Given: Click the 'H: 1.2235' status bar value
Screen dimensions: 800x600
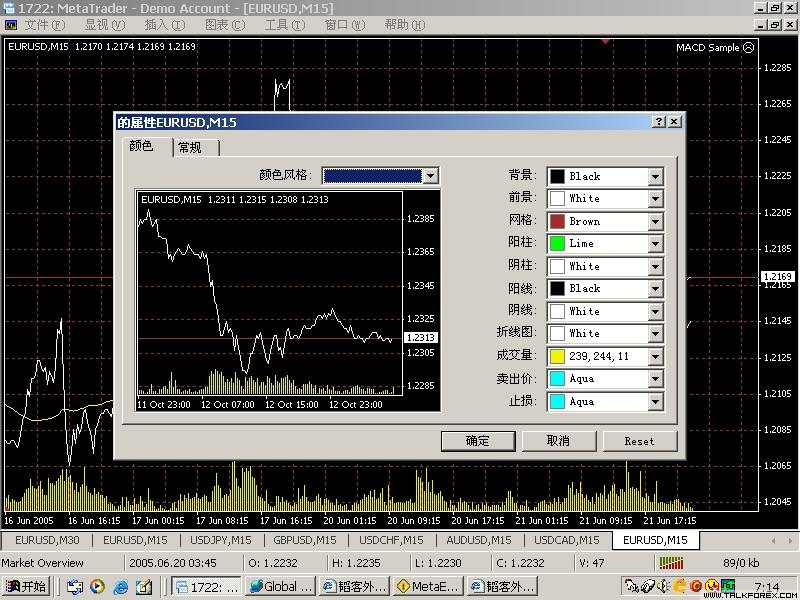Looking at the screenshot, I should click(356, 563).
